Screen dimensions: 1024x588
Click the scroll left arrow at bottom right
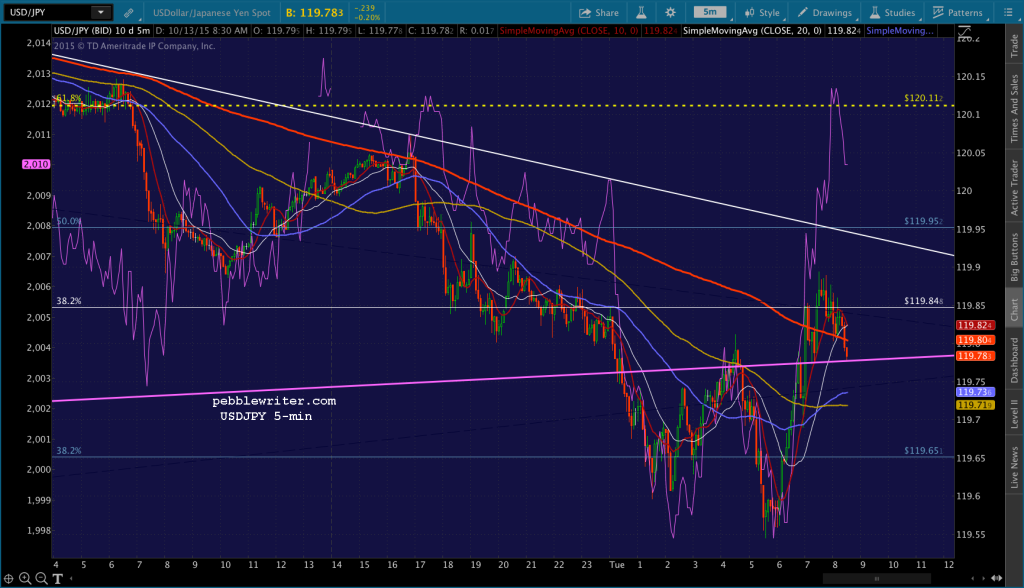(x=974, y=578)
